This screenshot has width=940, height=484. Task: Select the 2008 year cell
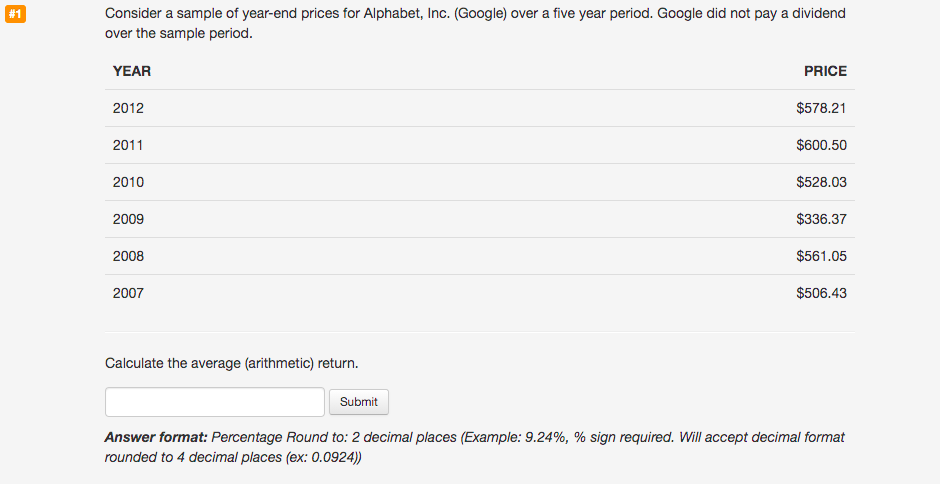[128, 256]
